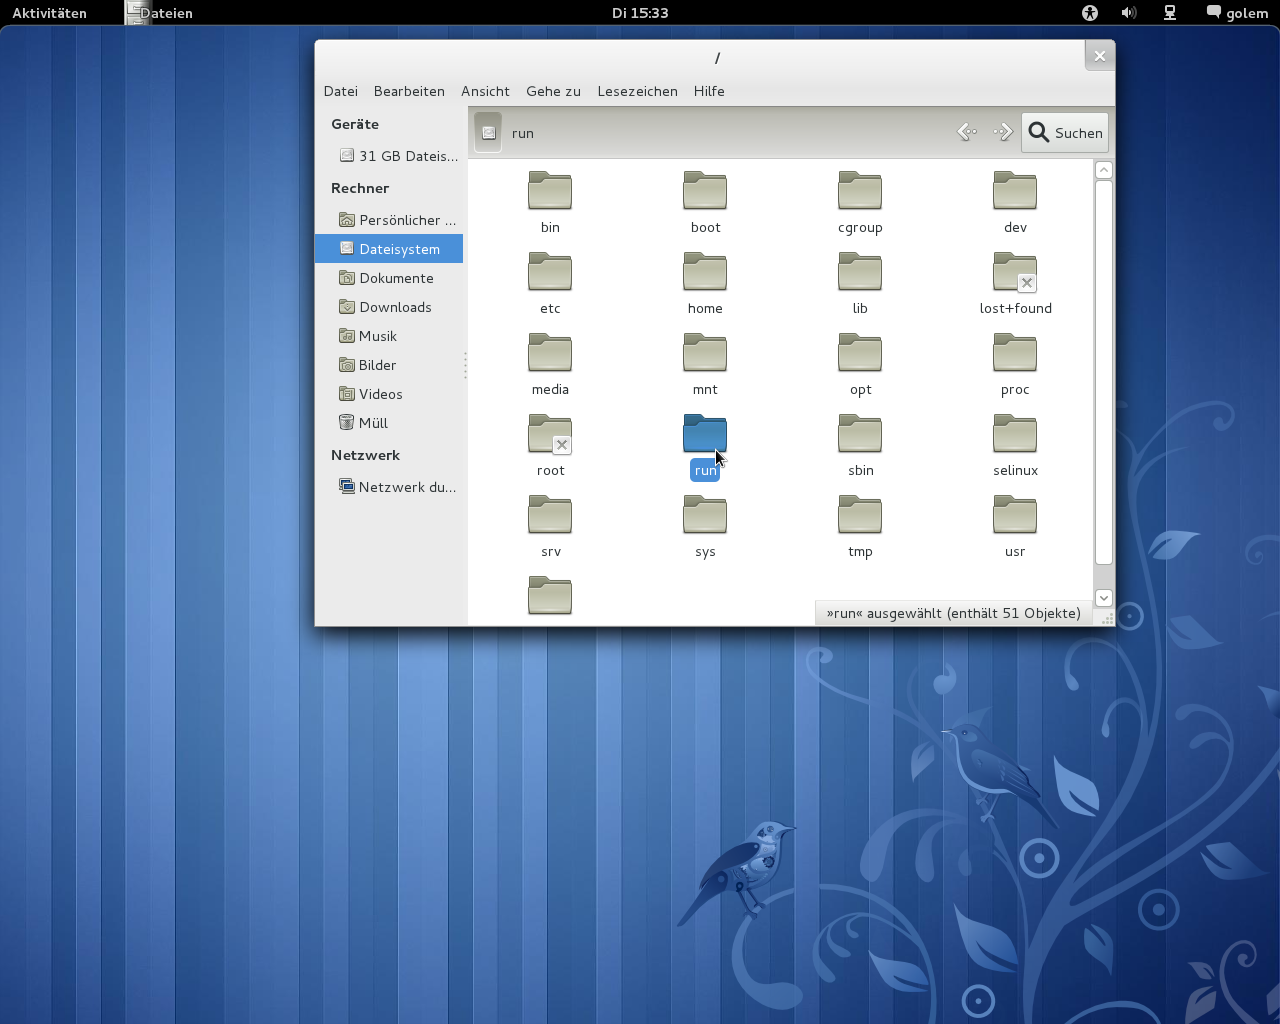
Task: Open the boot folder
Action: click(705, 191)
